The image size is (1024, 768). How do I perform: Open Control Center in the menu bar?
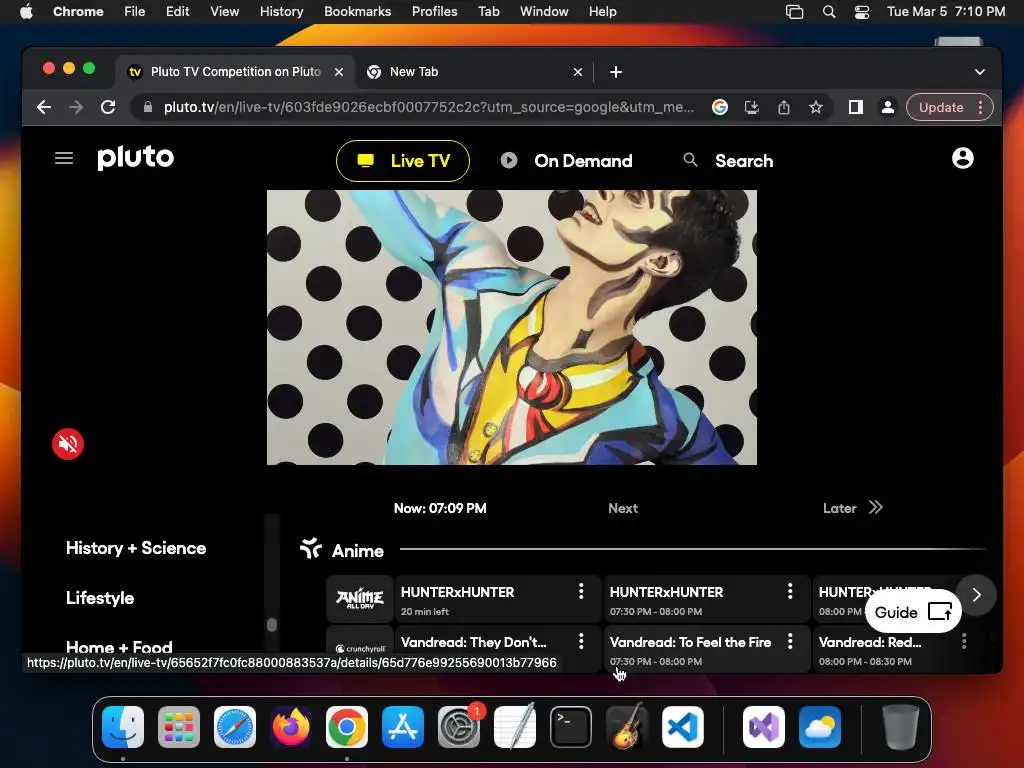tap(862, 11)
